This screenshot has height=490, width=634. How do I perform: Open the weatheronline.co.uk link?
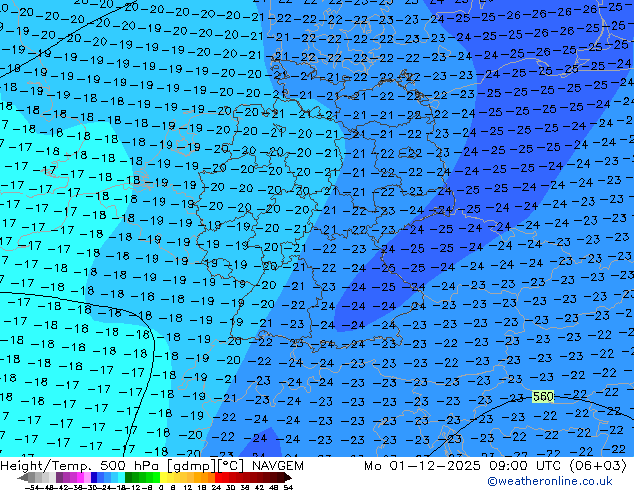click(x=550, y=481)
